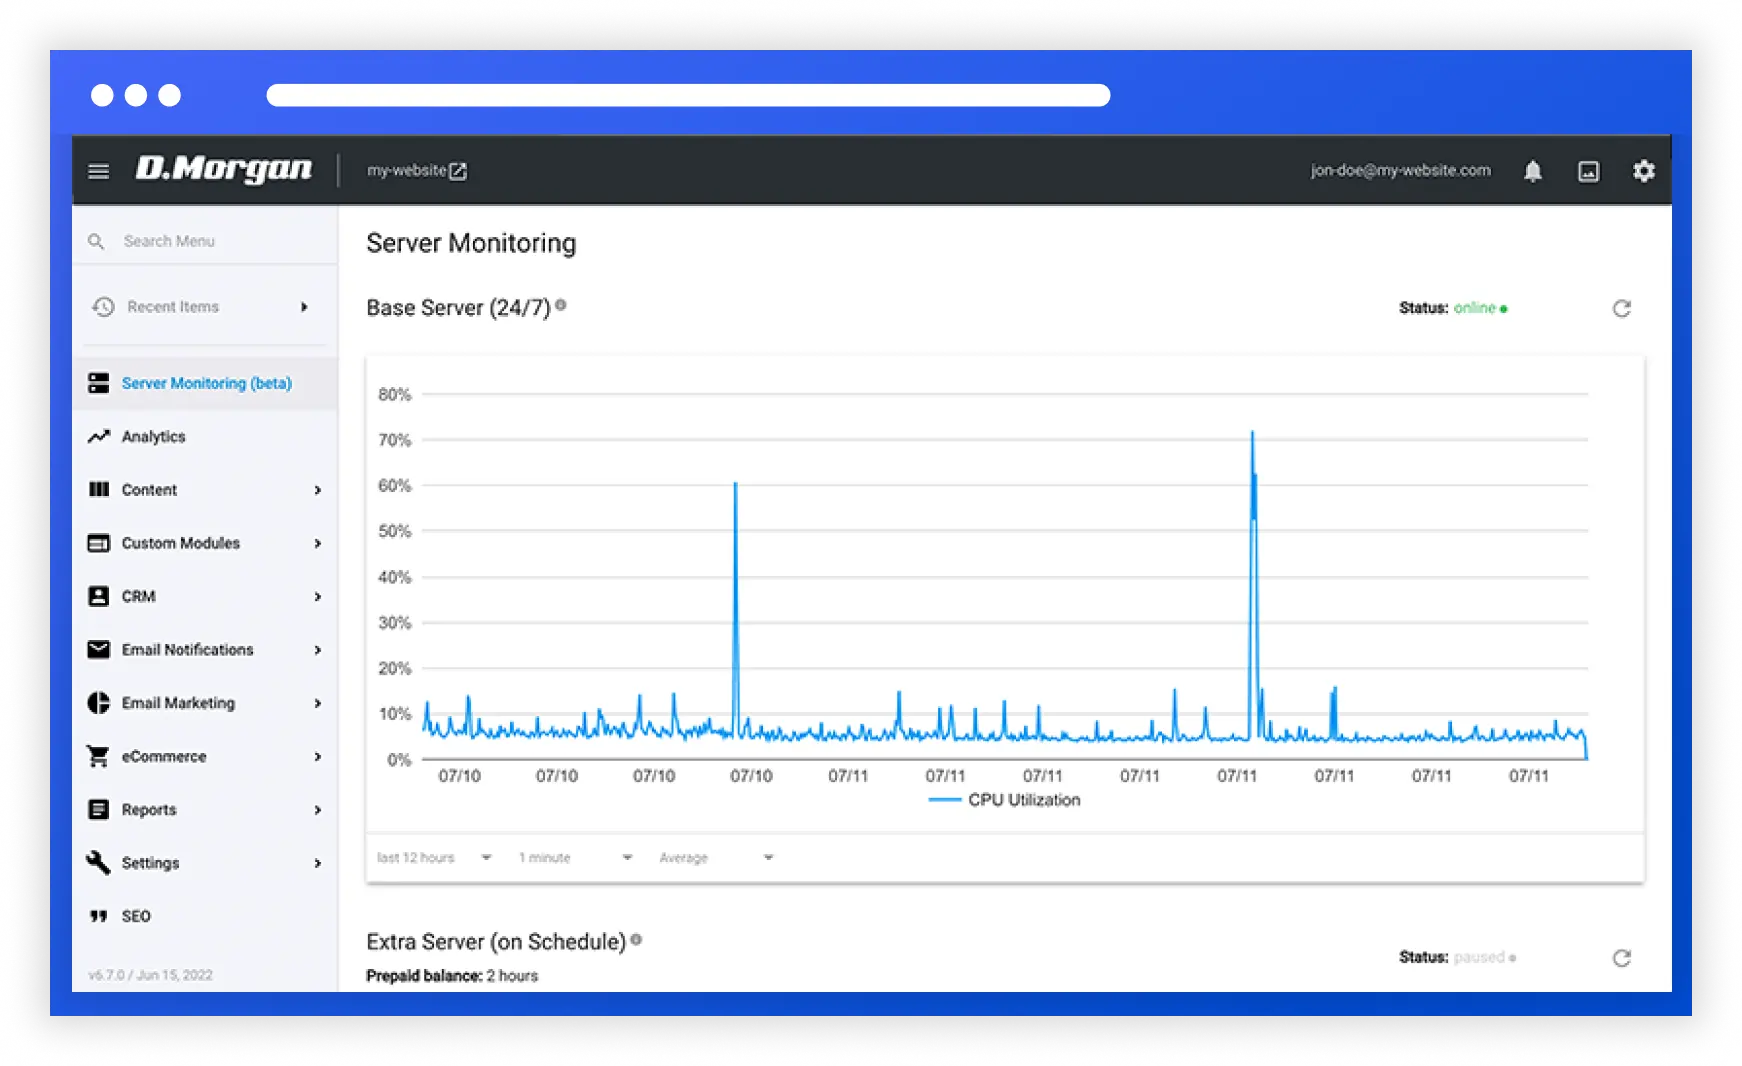Expand the Content submenu chevron
This screenshot has width=1742, height=1066.
(x=318, y=490)
